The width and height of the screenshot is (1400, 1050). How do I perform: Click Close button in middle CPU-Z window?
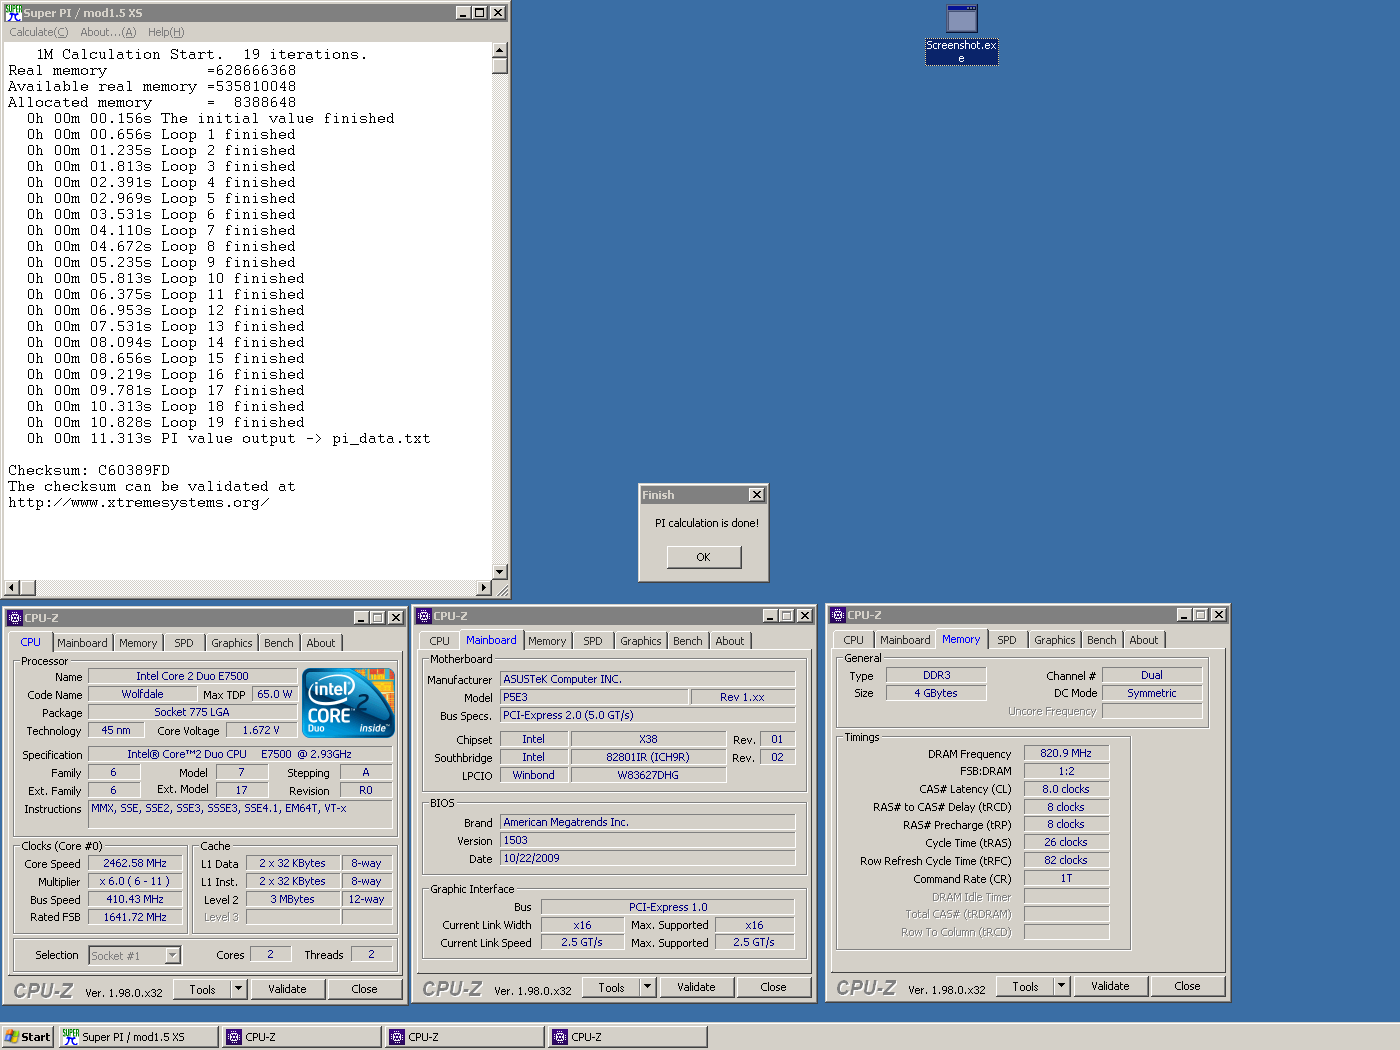coord(773,987)
